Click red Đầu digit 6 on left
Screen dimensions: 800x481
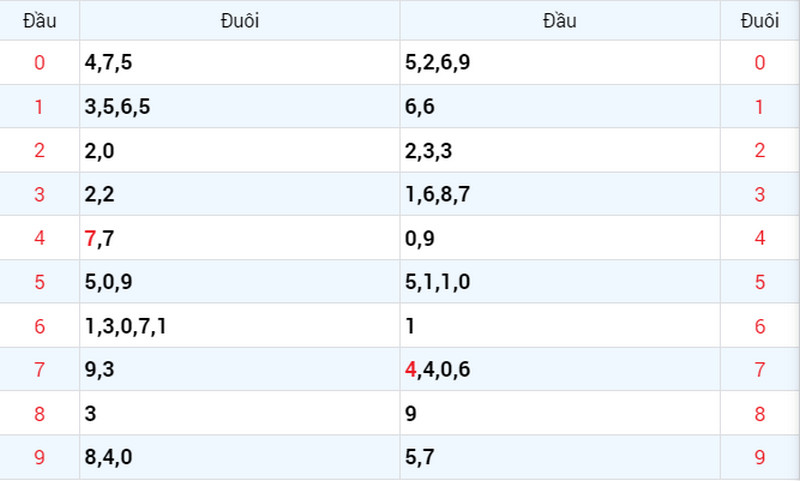[39, 326]
